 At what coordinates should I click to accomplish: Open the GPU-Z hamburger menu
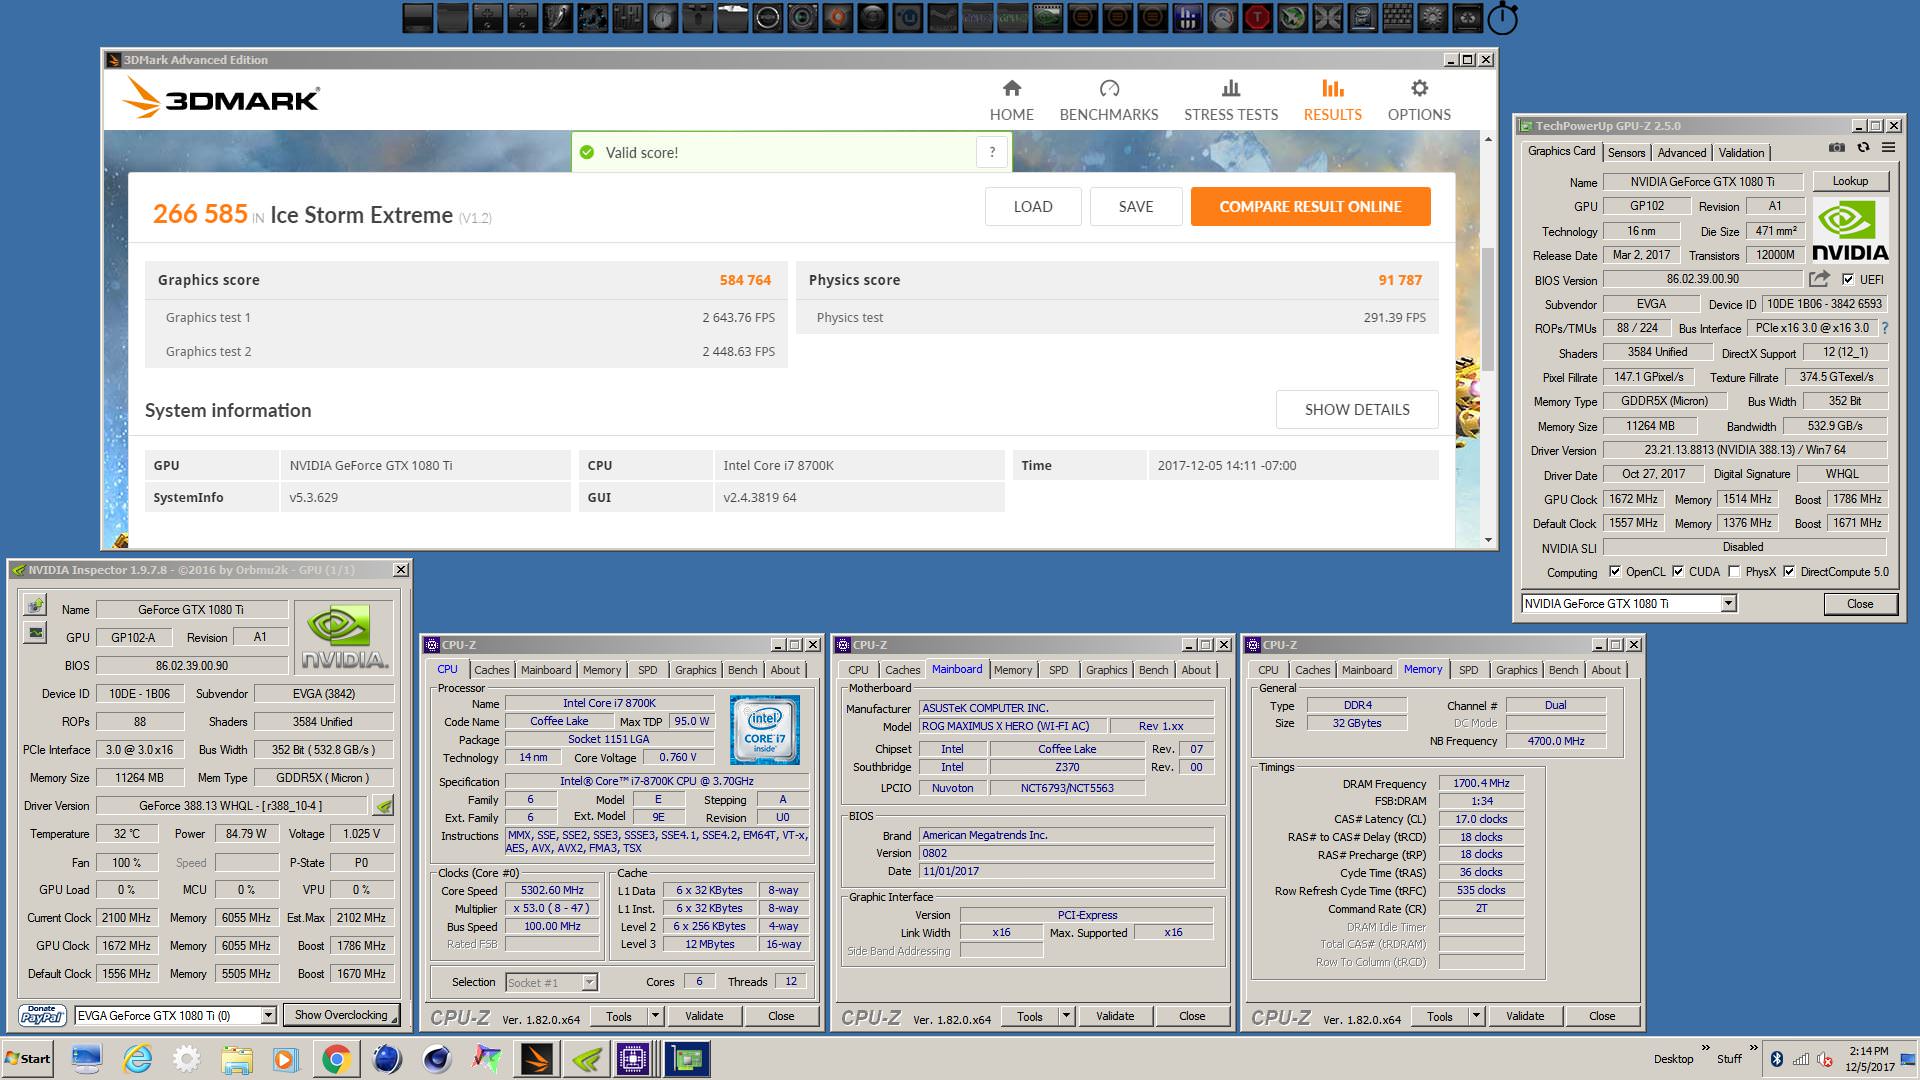[1888, 148]
